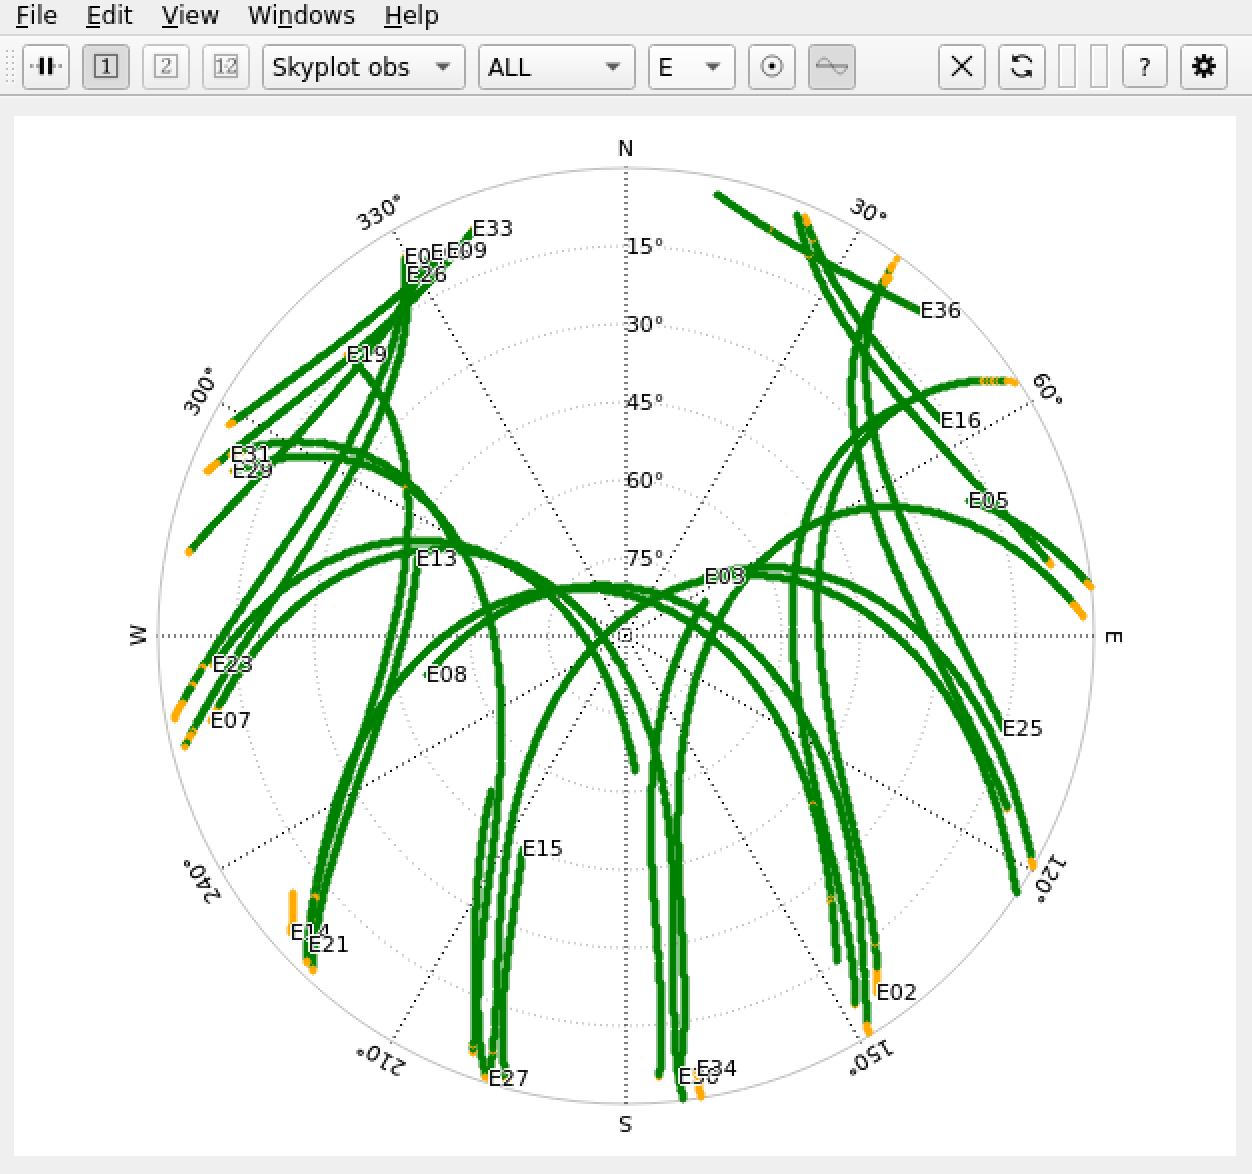Click satellite track label E13
The width and height of the screenshot is (1252, 1174).
click(x=437, y=558)
